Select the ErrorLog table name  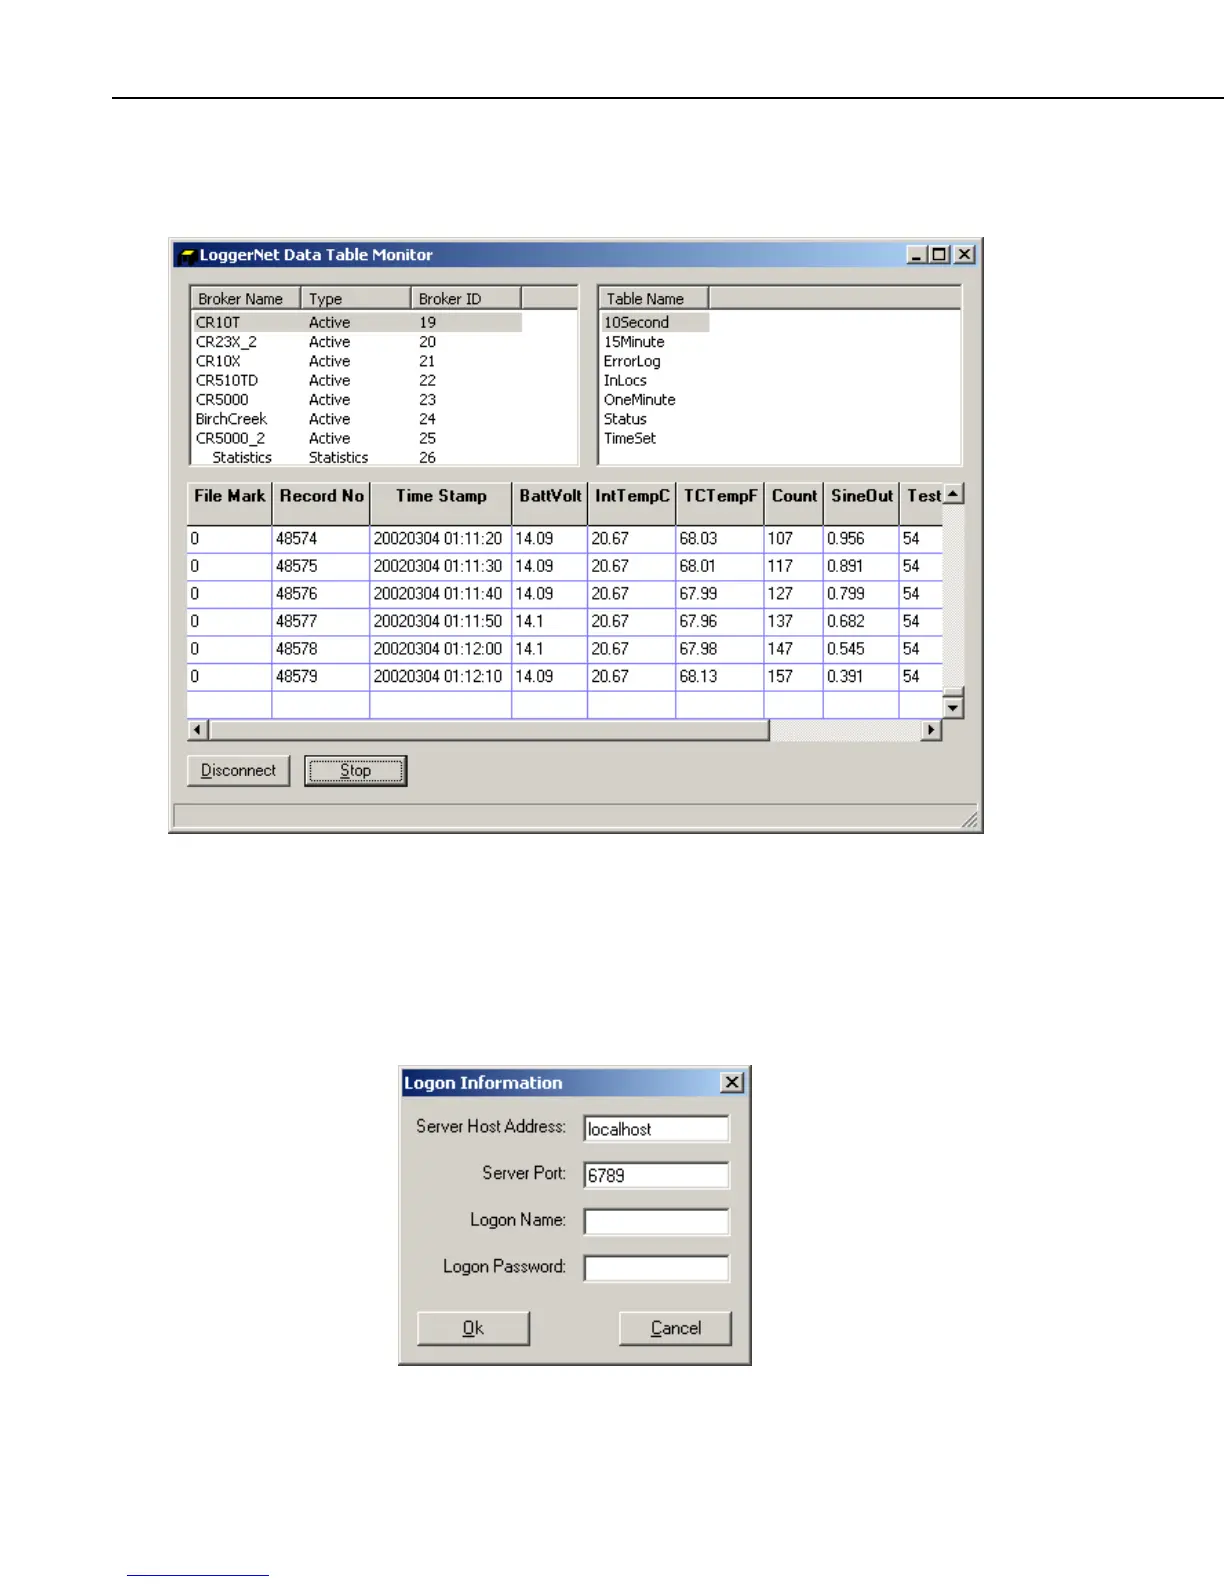(632, 361)
